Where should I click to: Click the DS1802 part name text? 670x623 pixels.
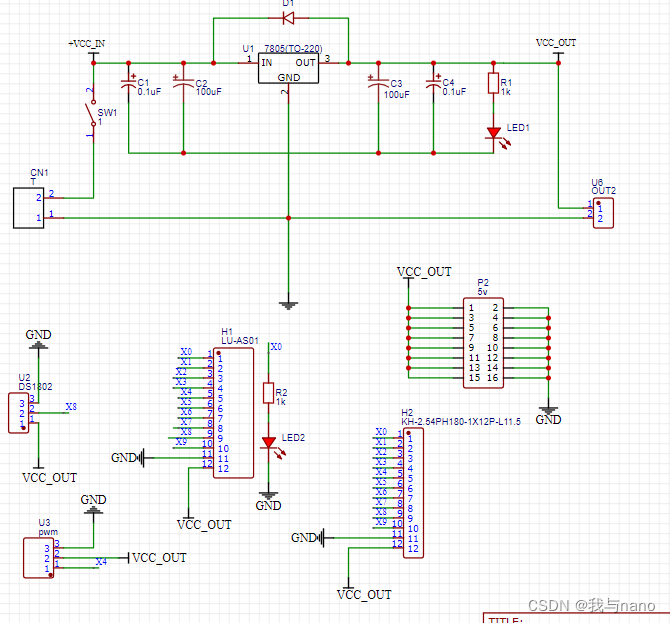coord(35,387)
